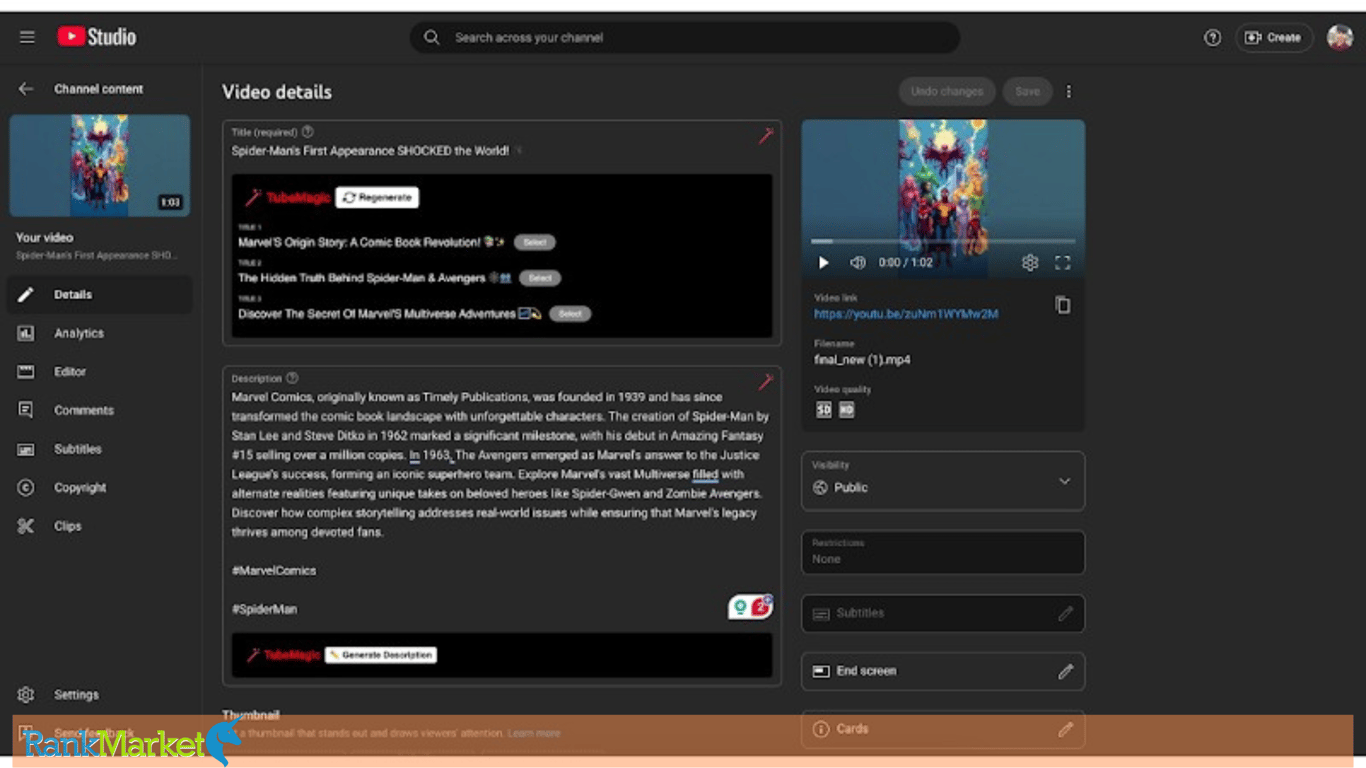The height and width of the screenshot is (768, 1366).
Task: Expand the Visibility Public dropdown
Action: tap(943, 481)
